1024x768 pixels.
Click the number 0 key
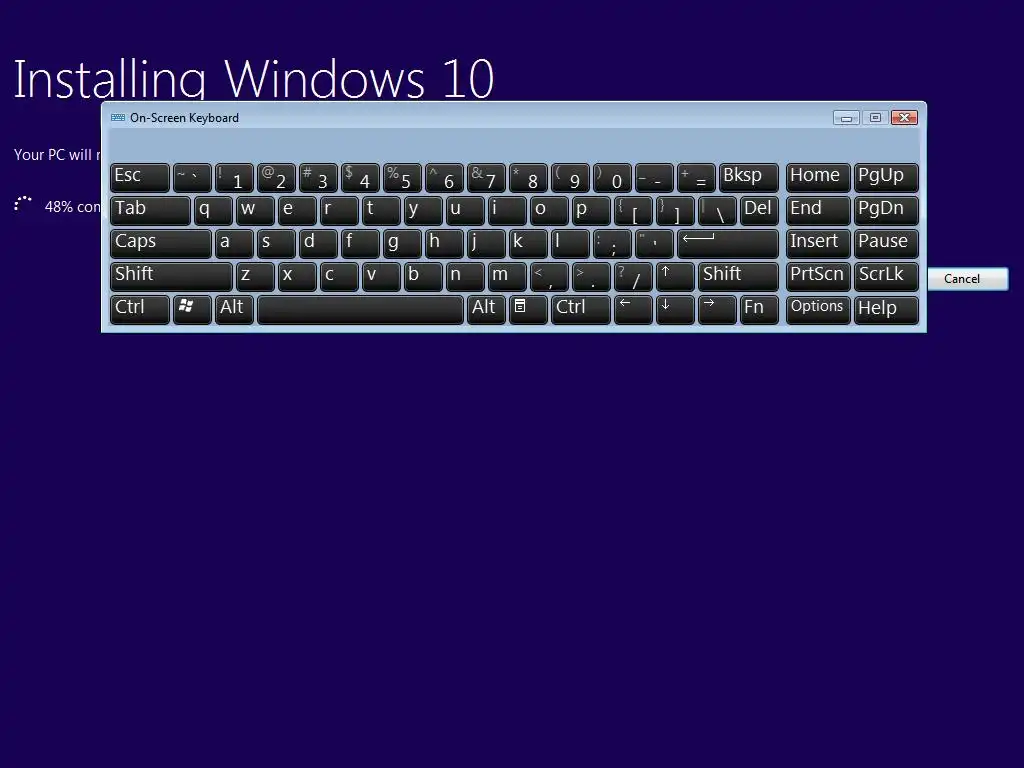click(x=612, y=178)
